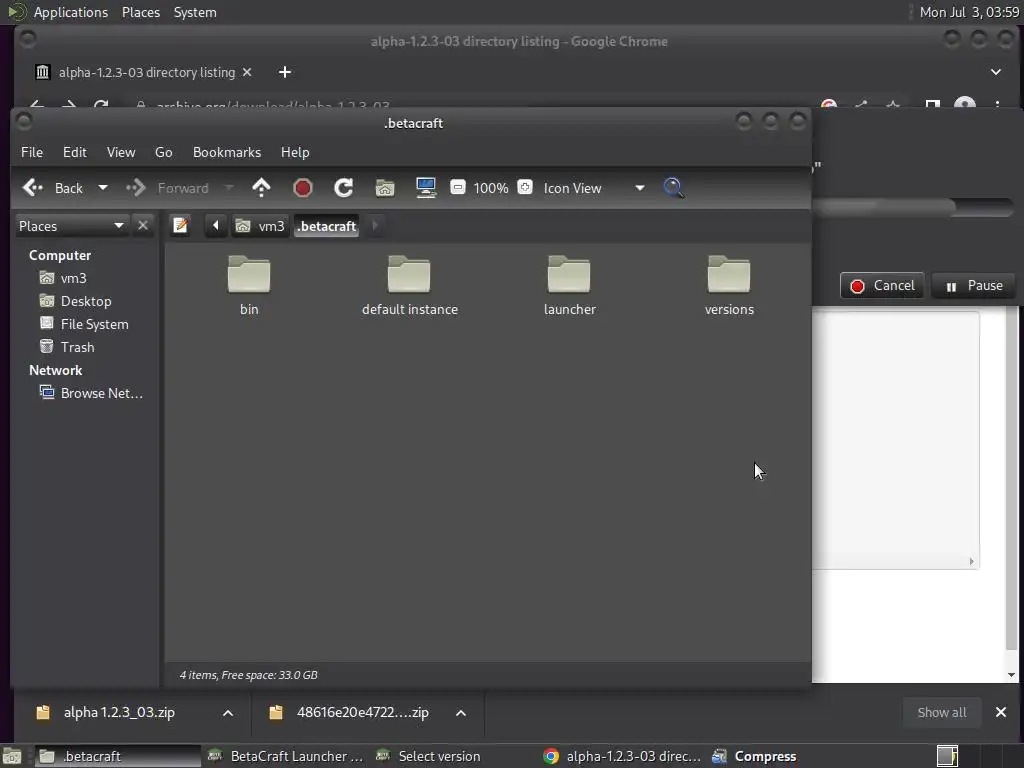Screen dimensions: 1024x768
Task: Click the red Stop loading icon
Action: (302, 188)
